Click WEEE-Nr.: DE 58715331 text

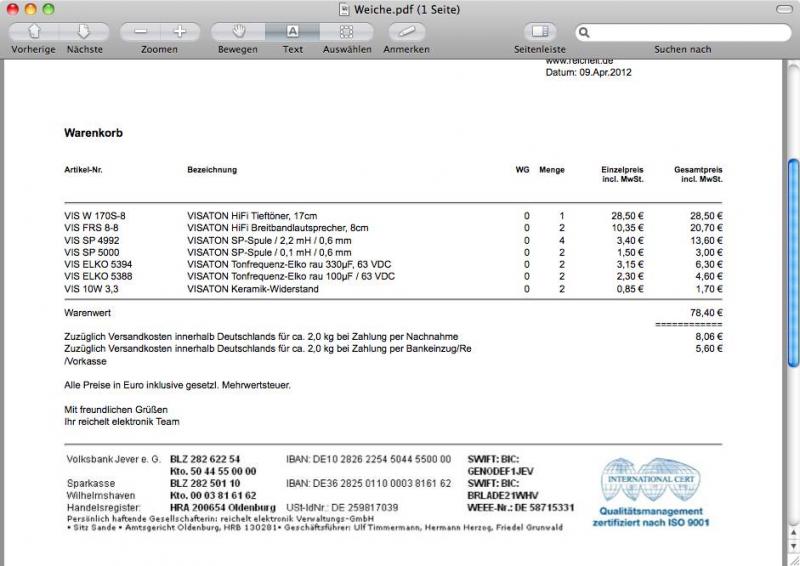[x=520, y=508]
